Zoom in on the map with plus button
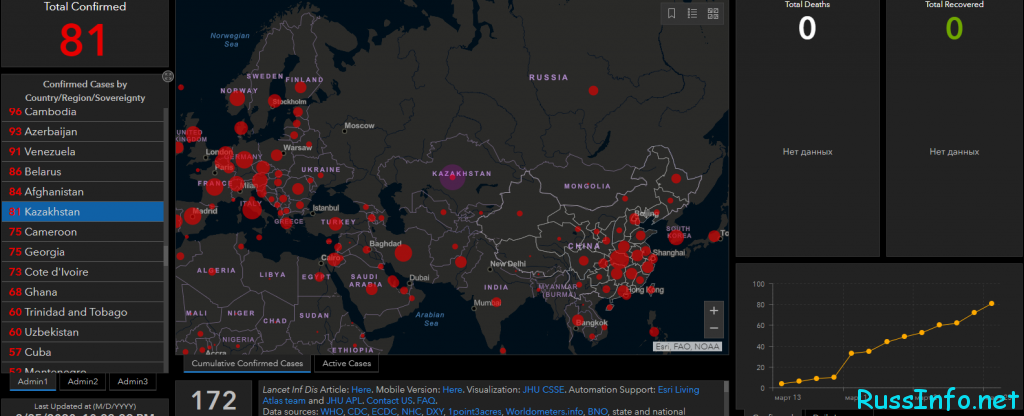The height and width of the screenshot is (416, 1024). tap(713, 311)
